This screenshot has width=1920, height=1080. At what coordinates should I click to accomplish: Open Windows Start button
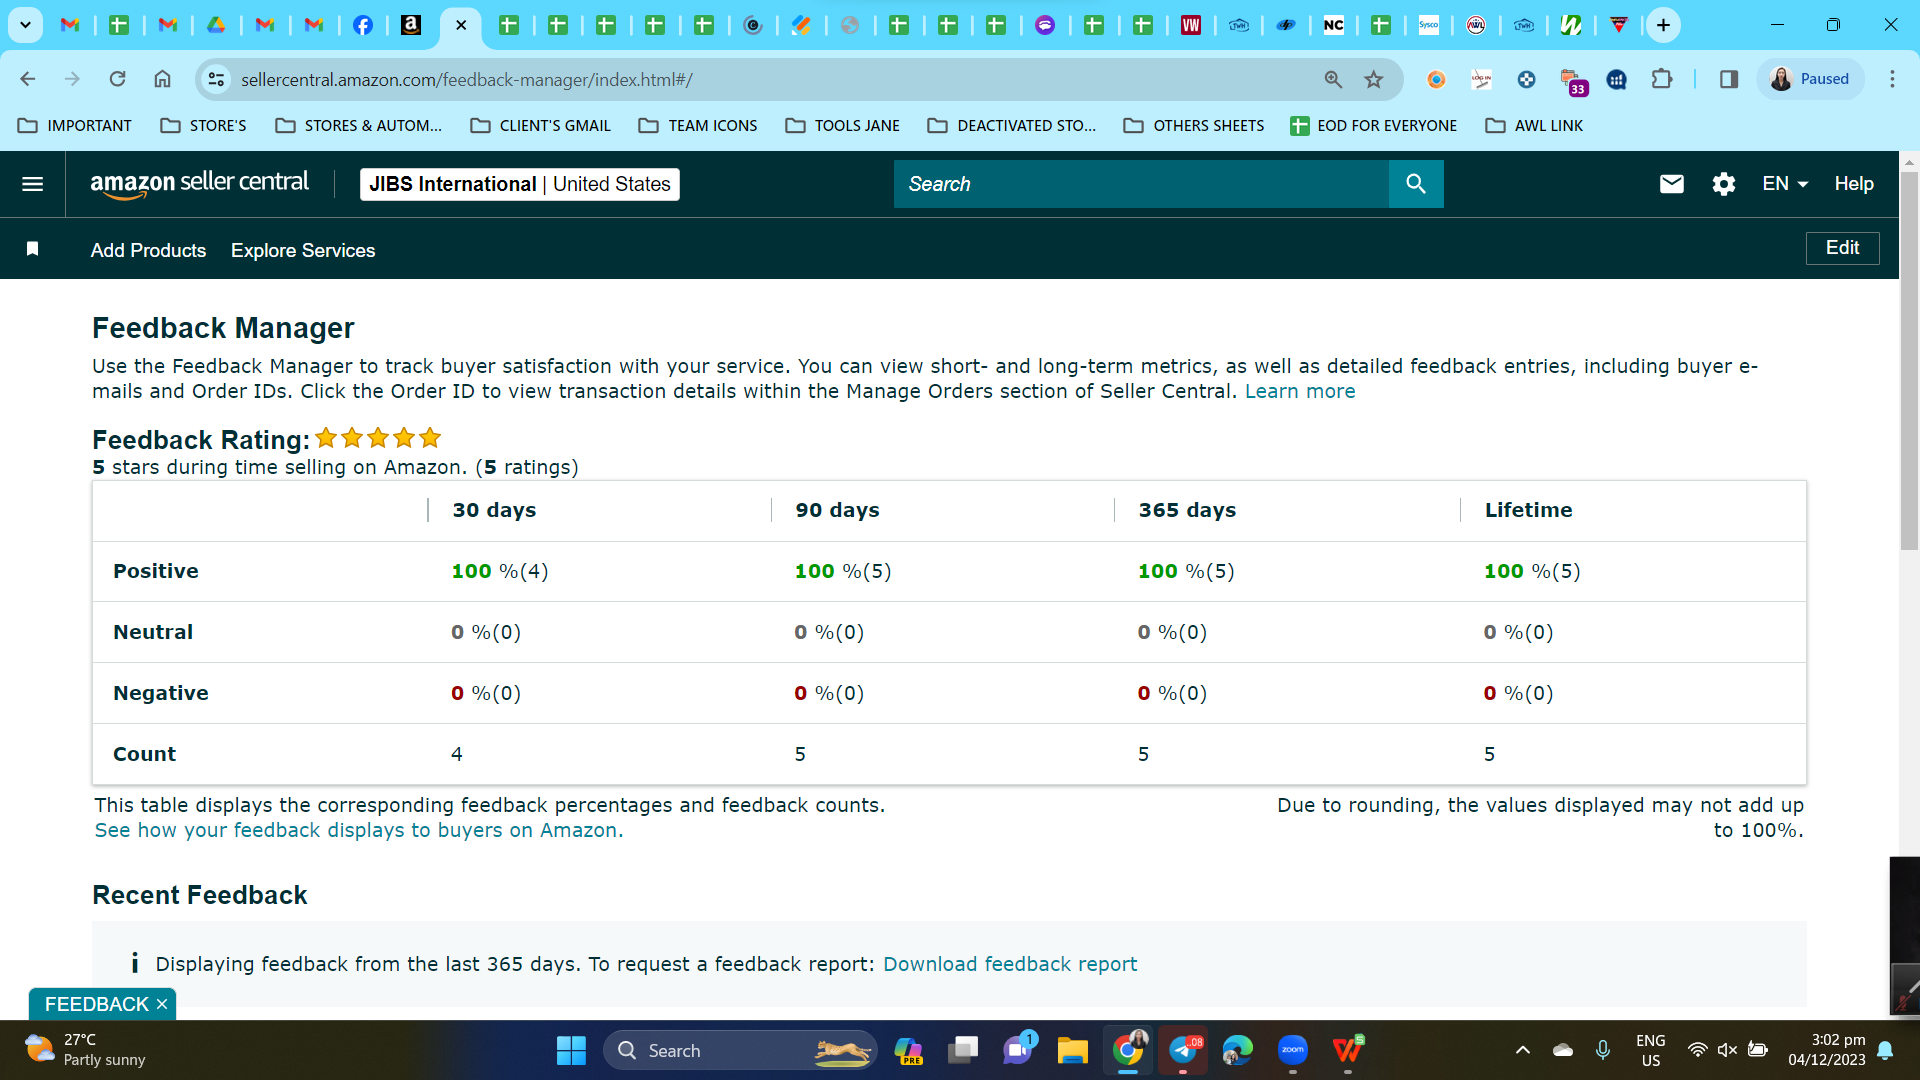(x=571, y=1050)
